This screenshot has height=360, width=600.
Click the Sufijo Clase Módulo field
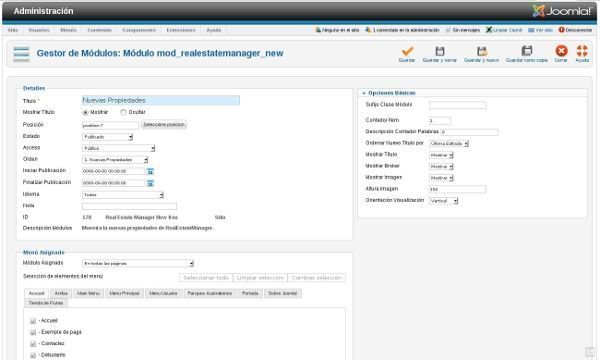(x=458, y=105)
